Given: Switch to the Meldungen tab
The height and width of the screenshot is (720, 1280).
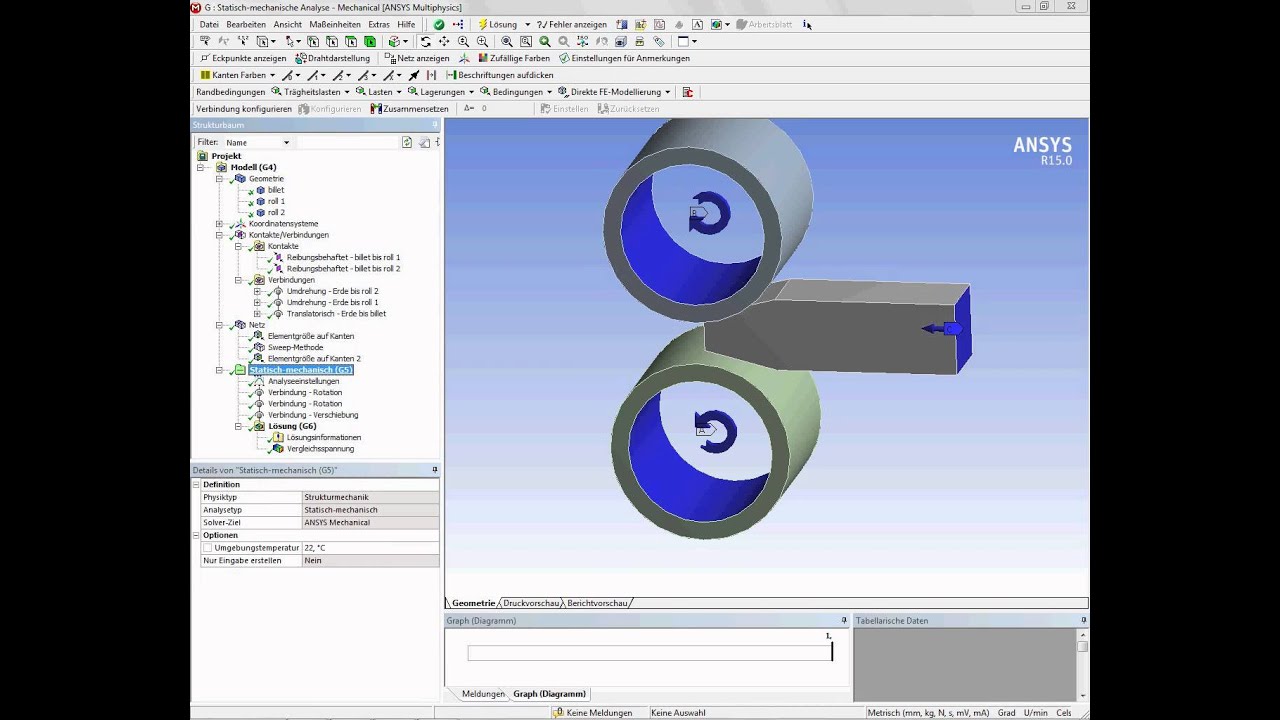Looking at the screenshot, I should pos(483,694).
